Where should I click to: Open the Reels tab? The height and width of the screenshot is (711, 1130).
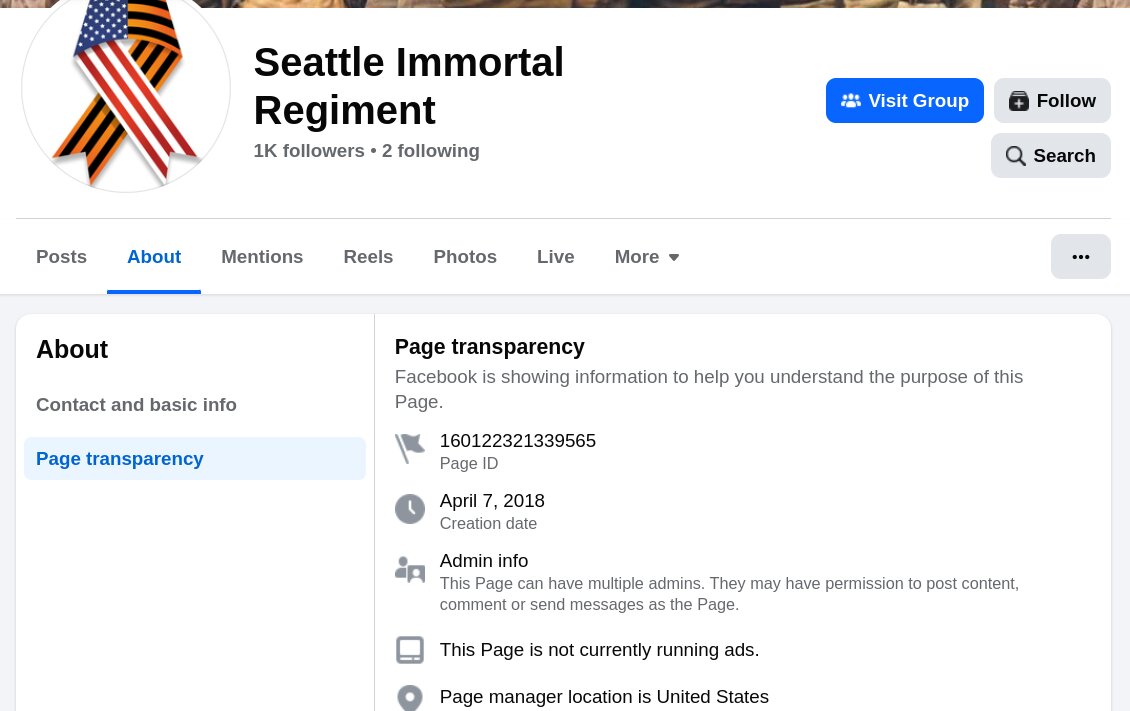[x=368, y=257]
